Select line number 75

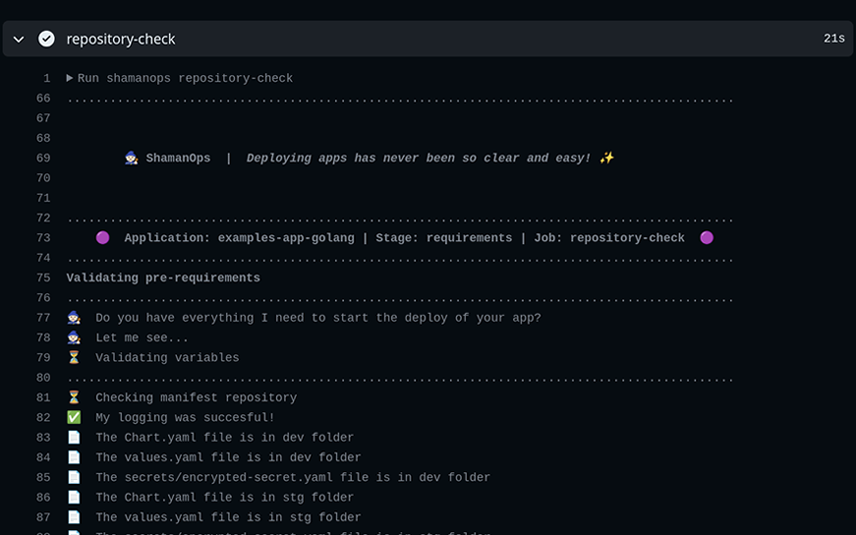coord(43,278)
